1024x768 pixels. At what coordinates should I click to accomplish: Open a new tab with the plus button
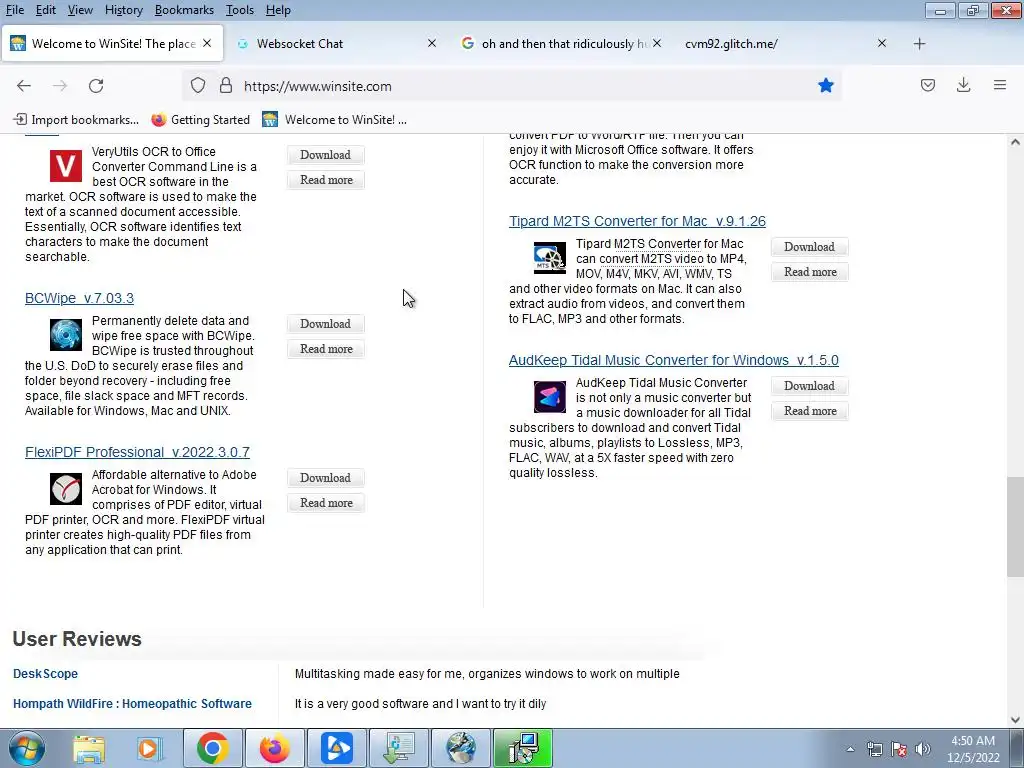point(920,44)
